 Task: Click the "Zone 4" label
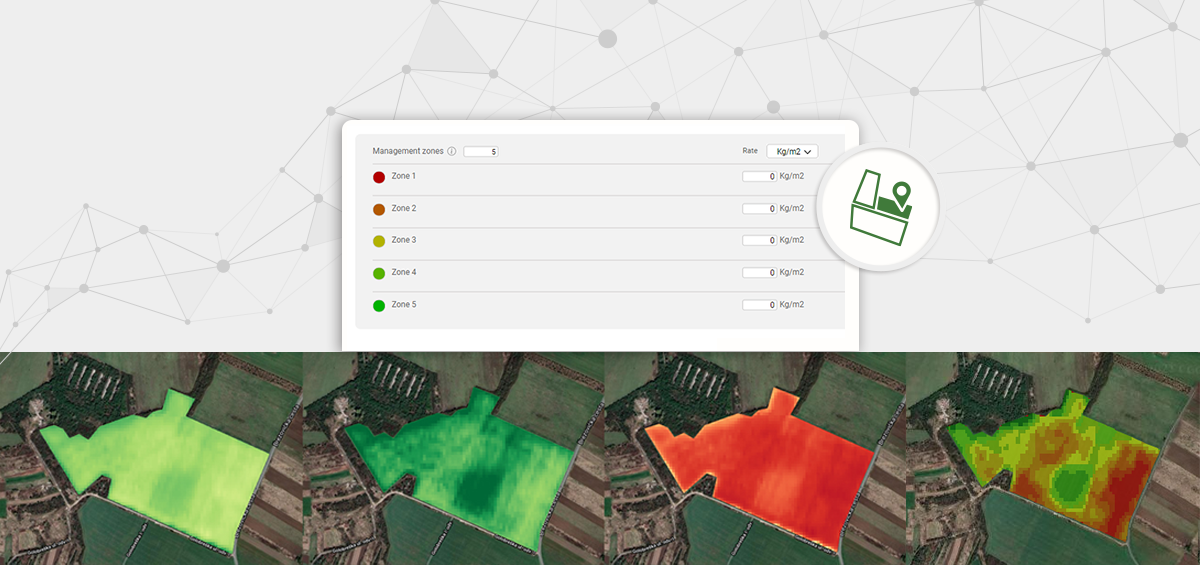404,272
